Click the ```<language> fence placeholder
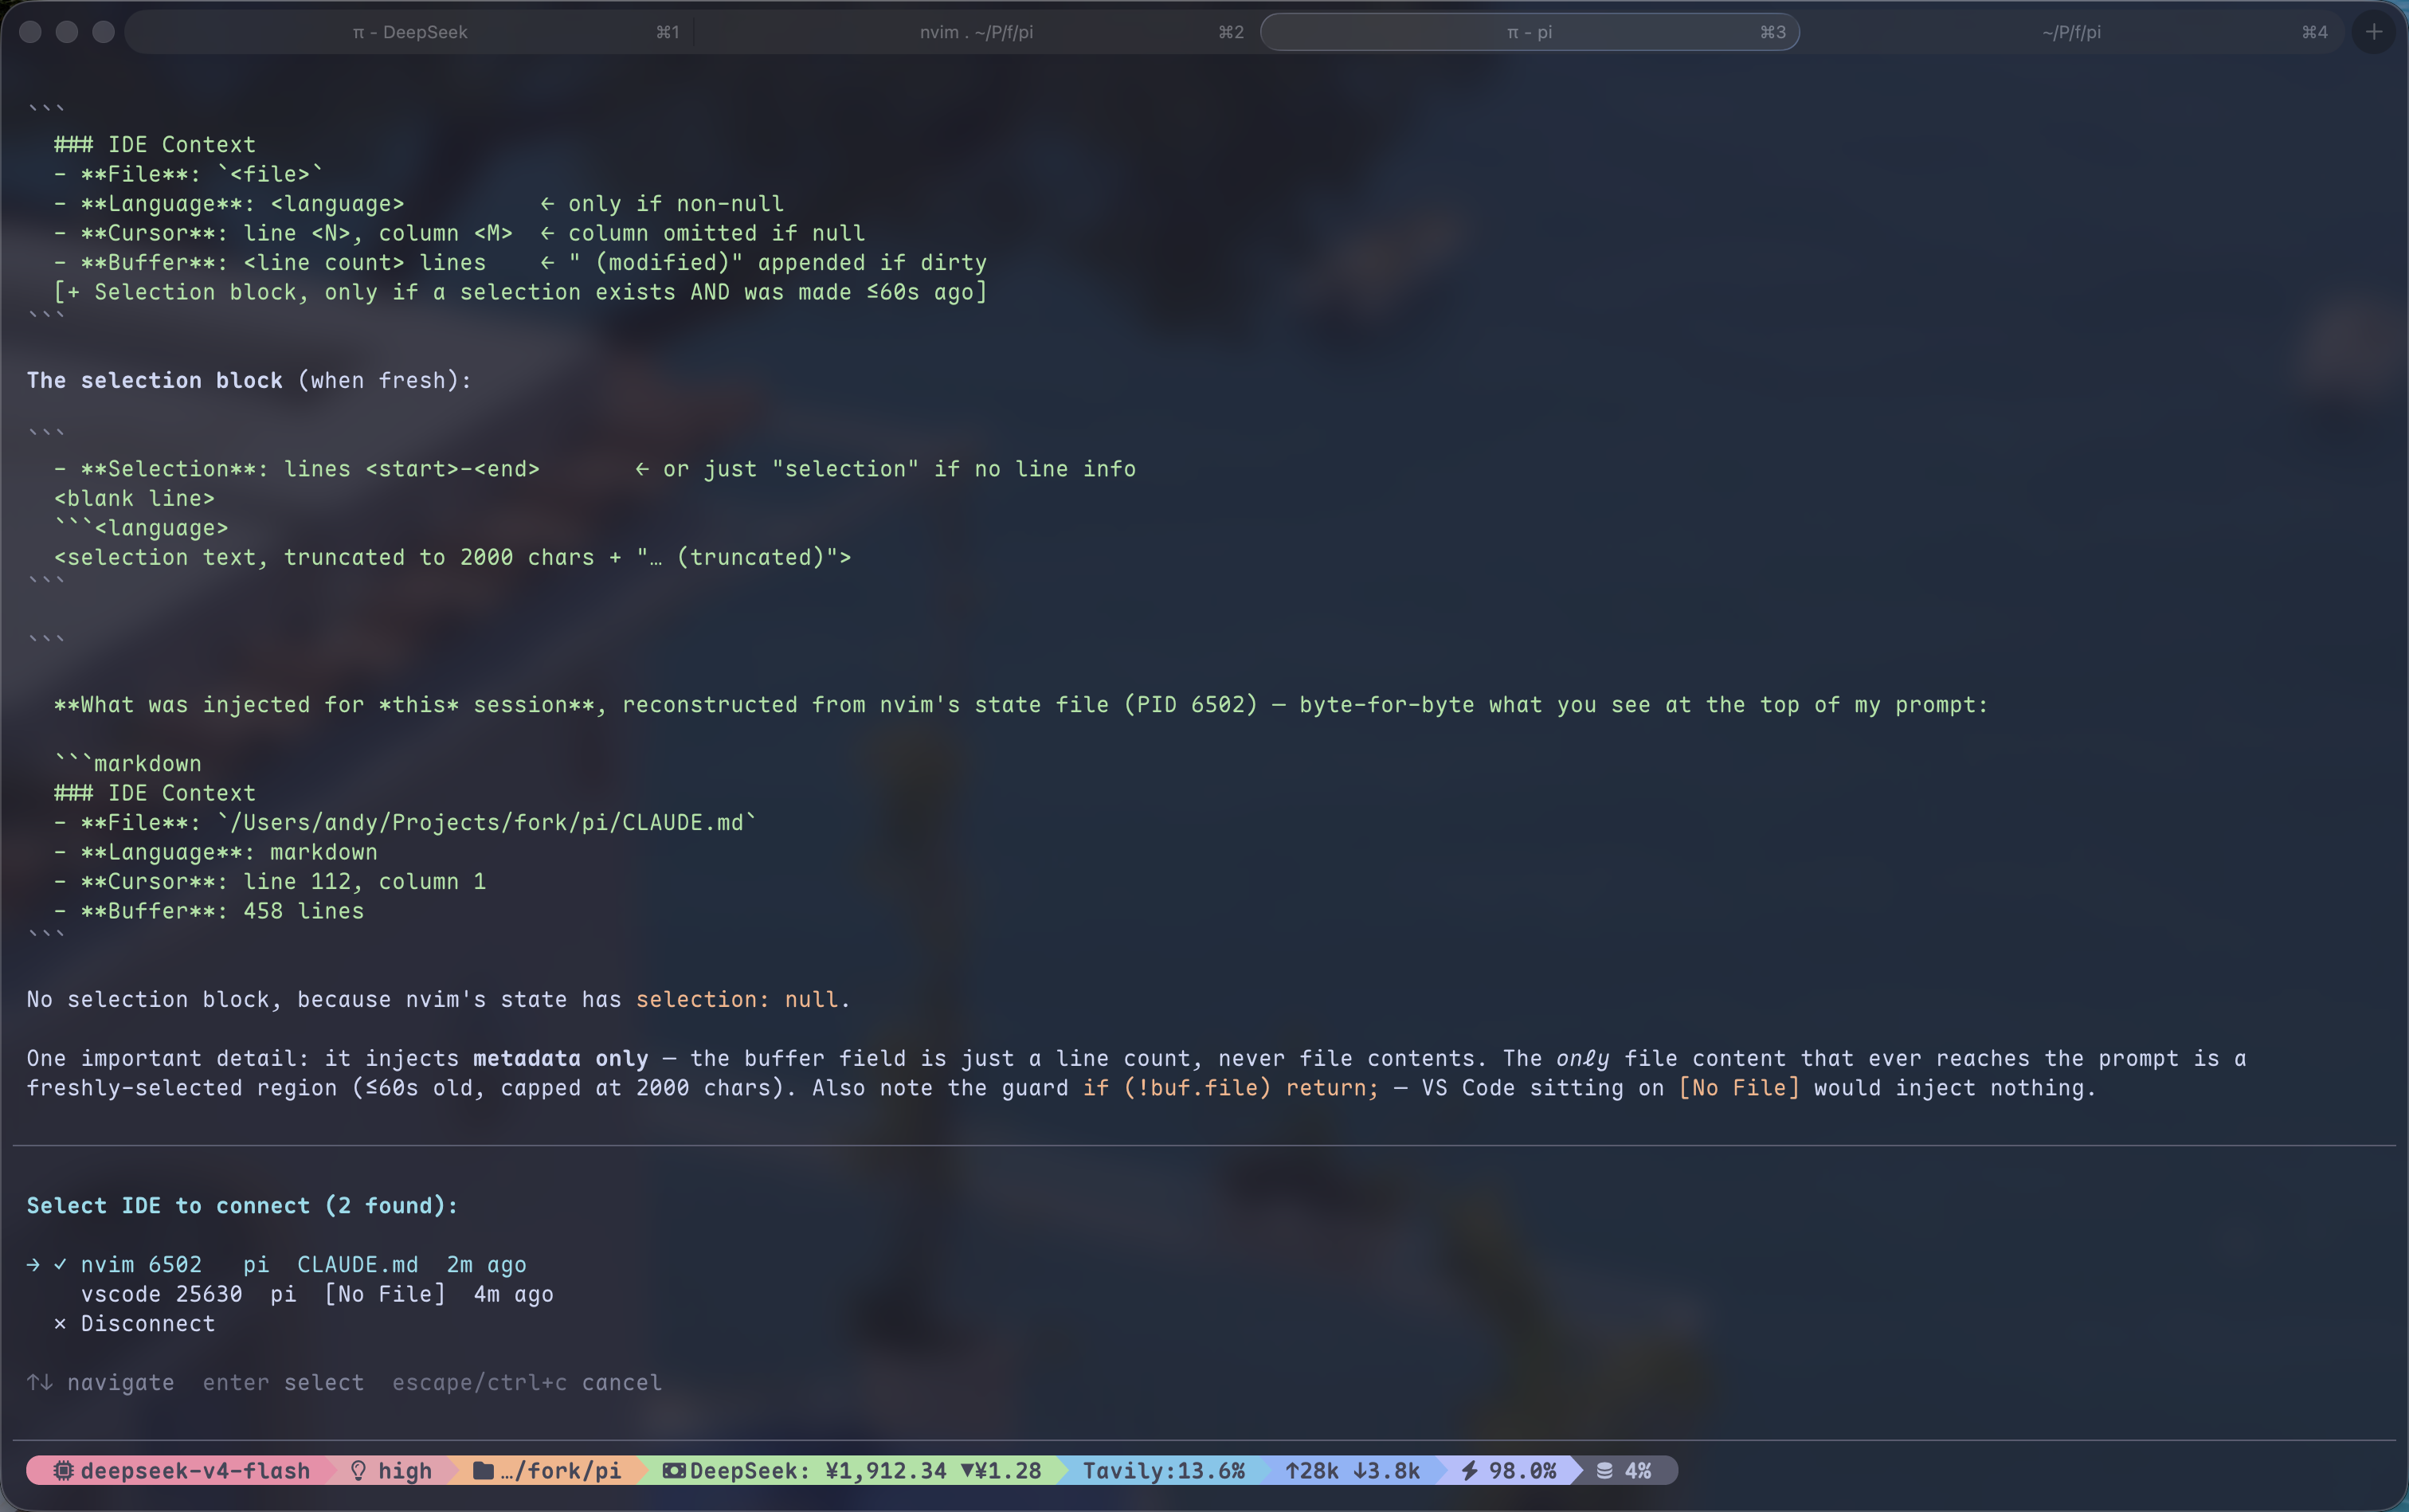The image size is (2409, 1512). pyautogui.click(x=141, y=527)
